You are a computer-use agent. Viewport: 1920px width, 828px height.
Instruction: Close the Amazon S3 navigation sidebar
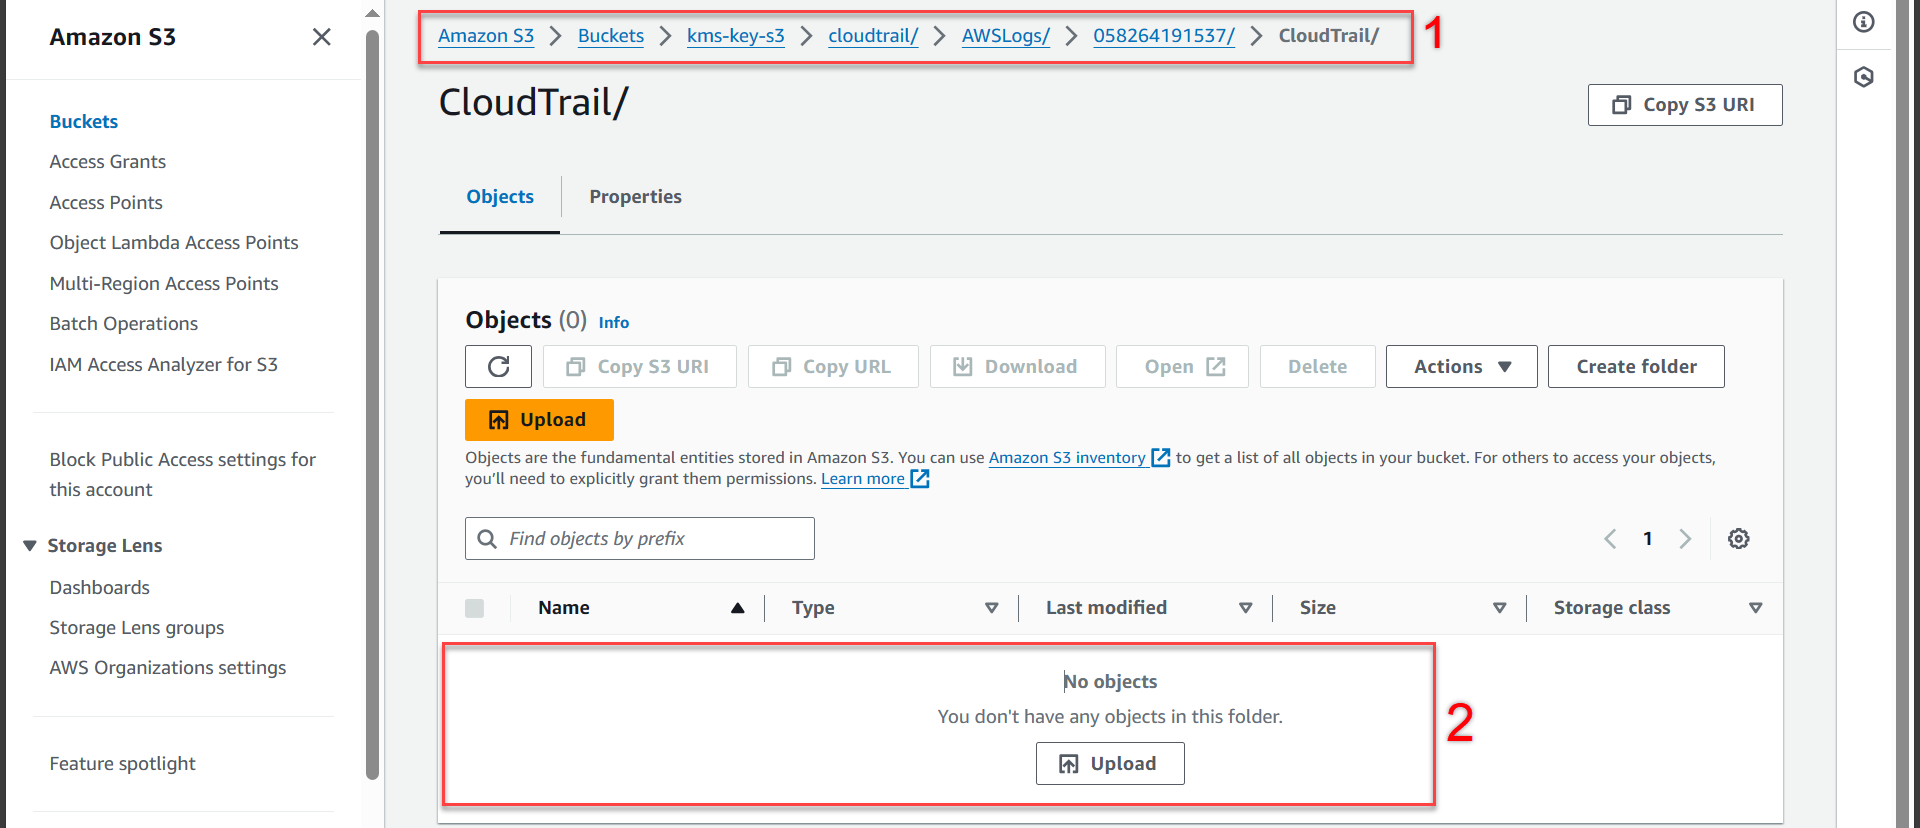[x=321, y=37]
